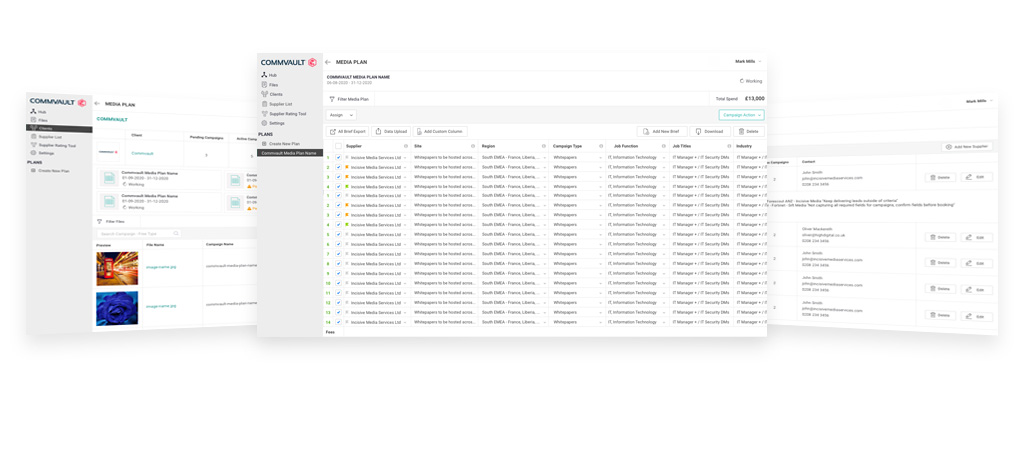Viewport: 1024px width, 450px height.
Task: Click the Search Campaign field in the left window
Action: (138, 233)
